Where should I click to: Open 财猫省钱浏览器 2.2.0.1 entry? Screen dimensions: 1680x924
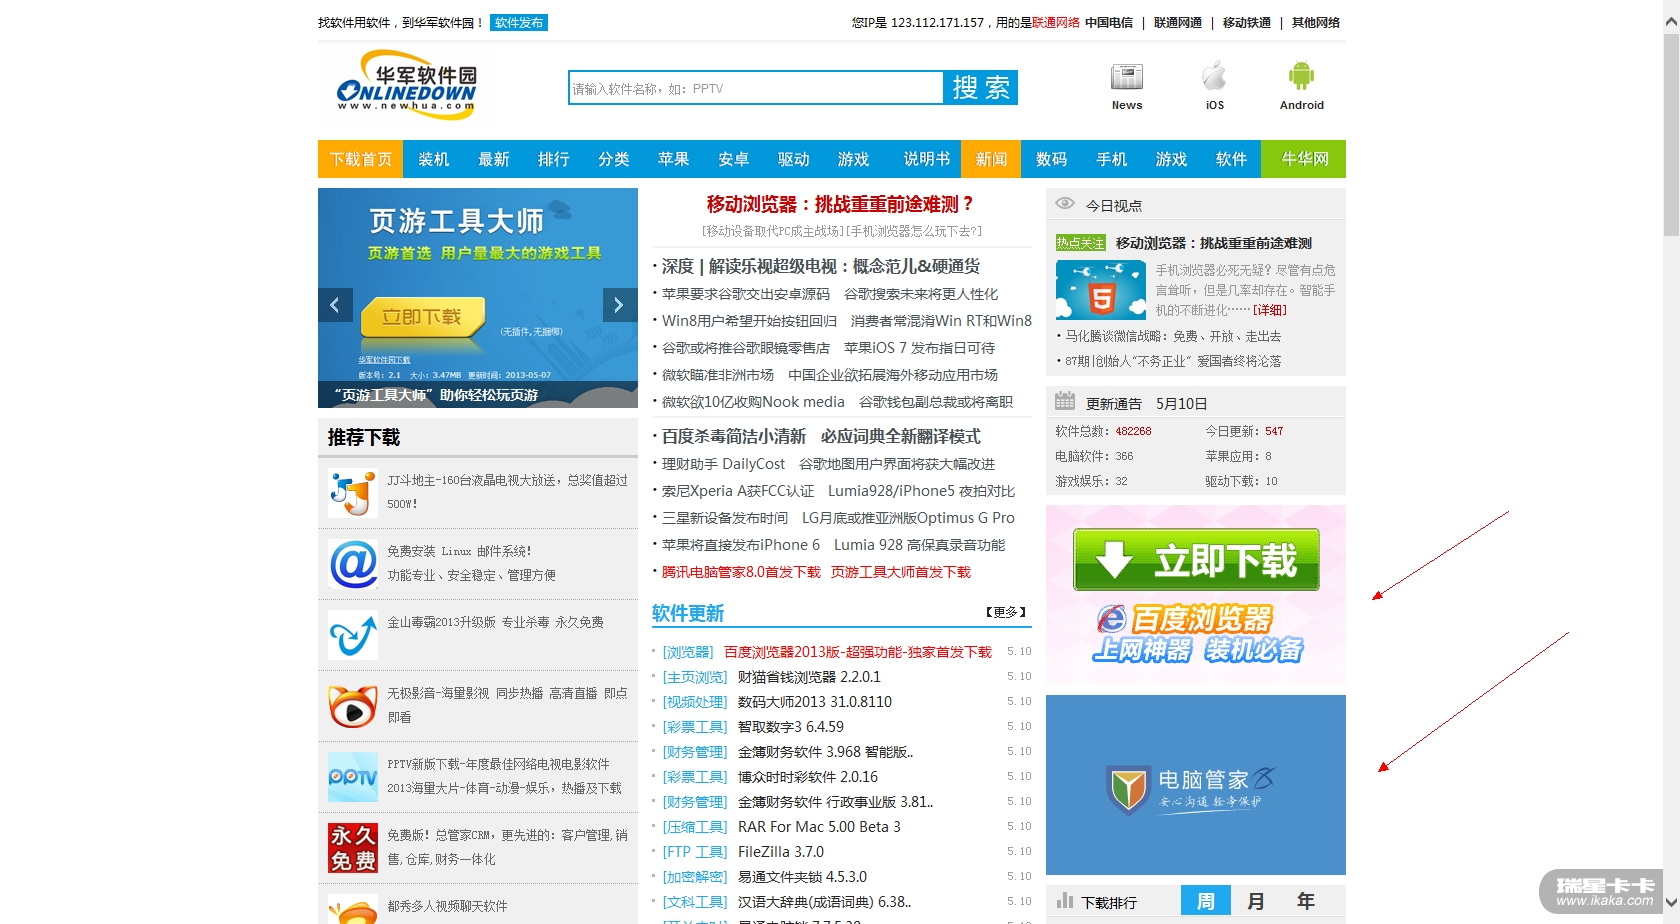[809, 677]
